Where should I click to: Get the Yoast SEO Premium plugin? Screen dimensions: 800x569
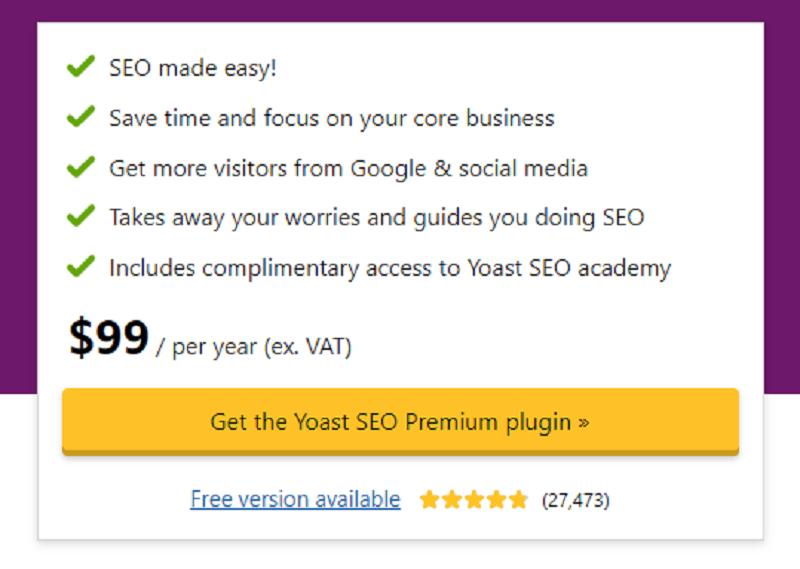click(x=401, y=422)
